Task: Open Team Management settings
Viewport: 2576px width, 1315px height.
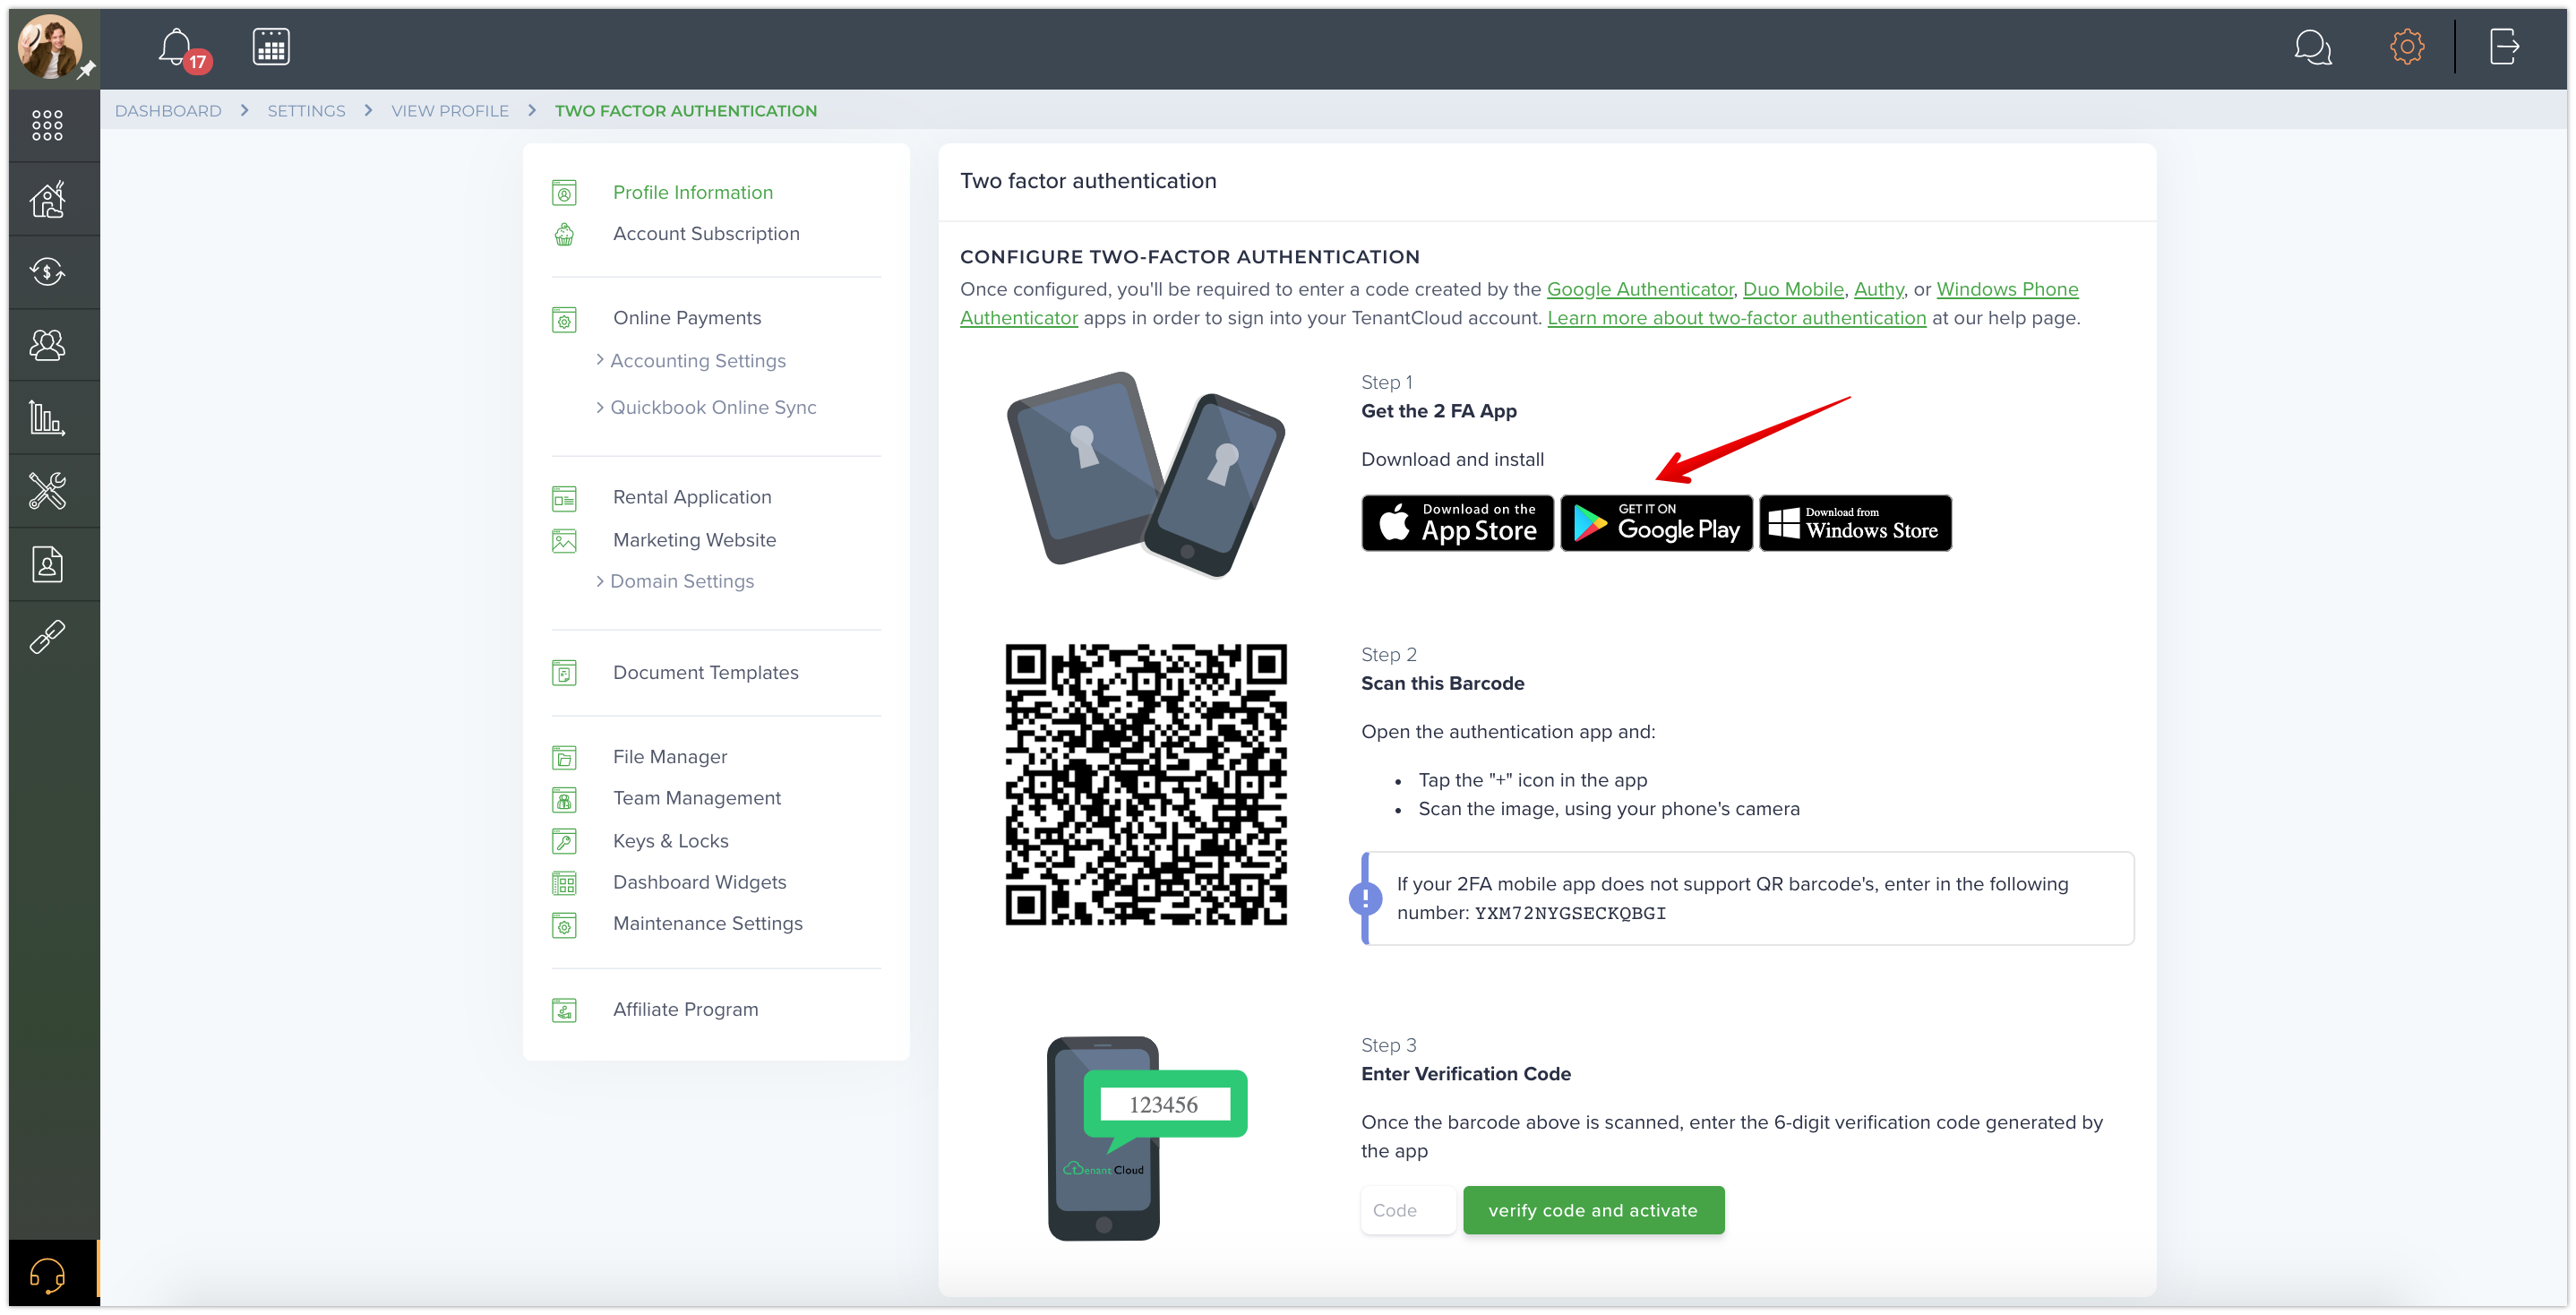Action: 697,798
